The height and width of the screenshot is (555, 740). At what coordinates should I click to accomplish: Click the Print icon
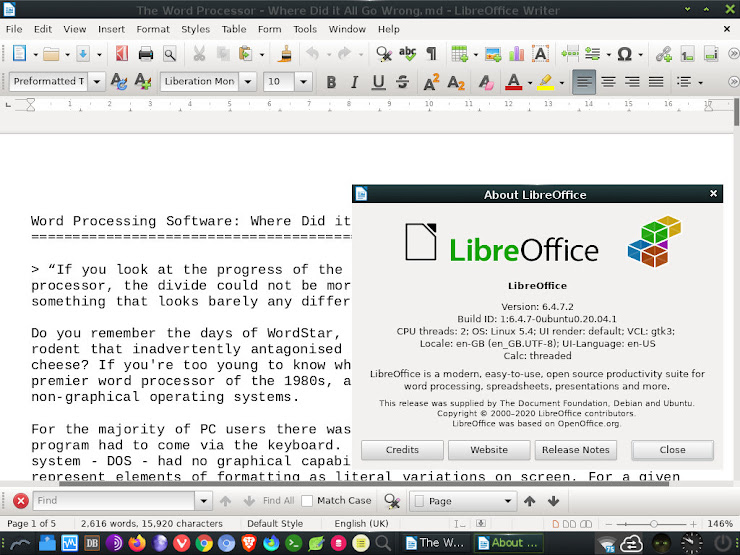[146, 54]
